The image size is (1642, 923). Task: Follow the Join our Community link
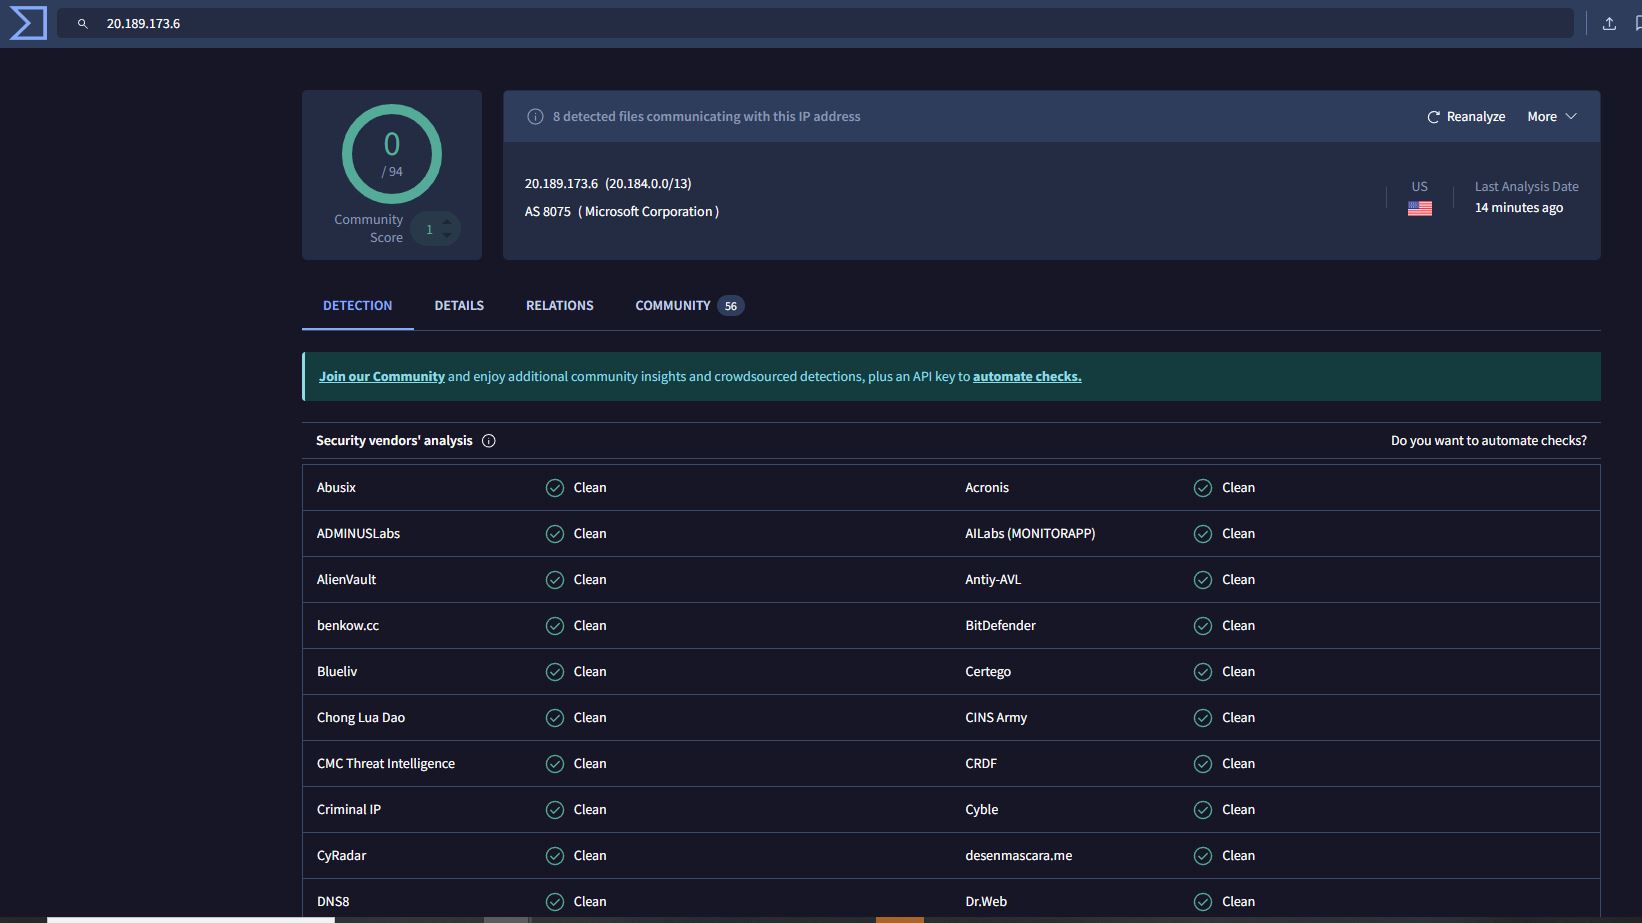pyautogui.click(x=381, y=377)
